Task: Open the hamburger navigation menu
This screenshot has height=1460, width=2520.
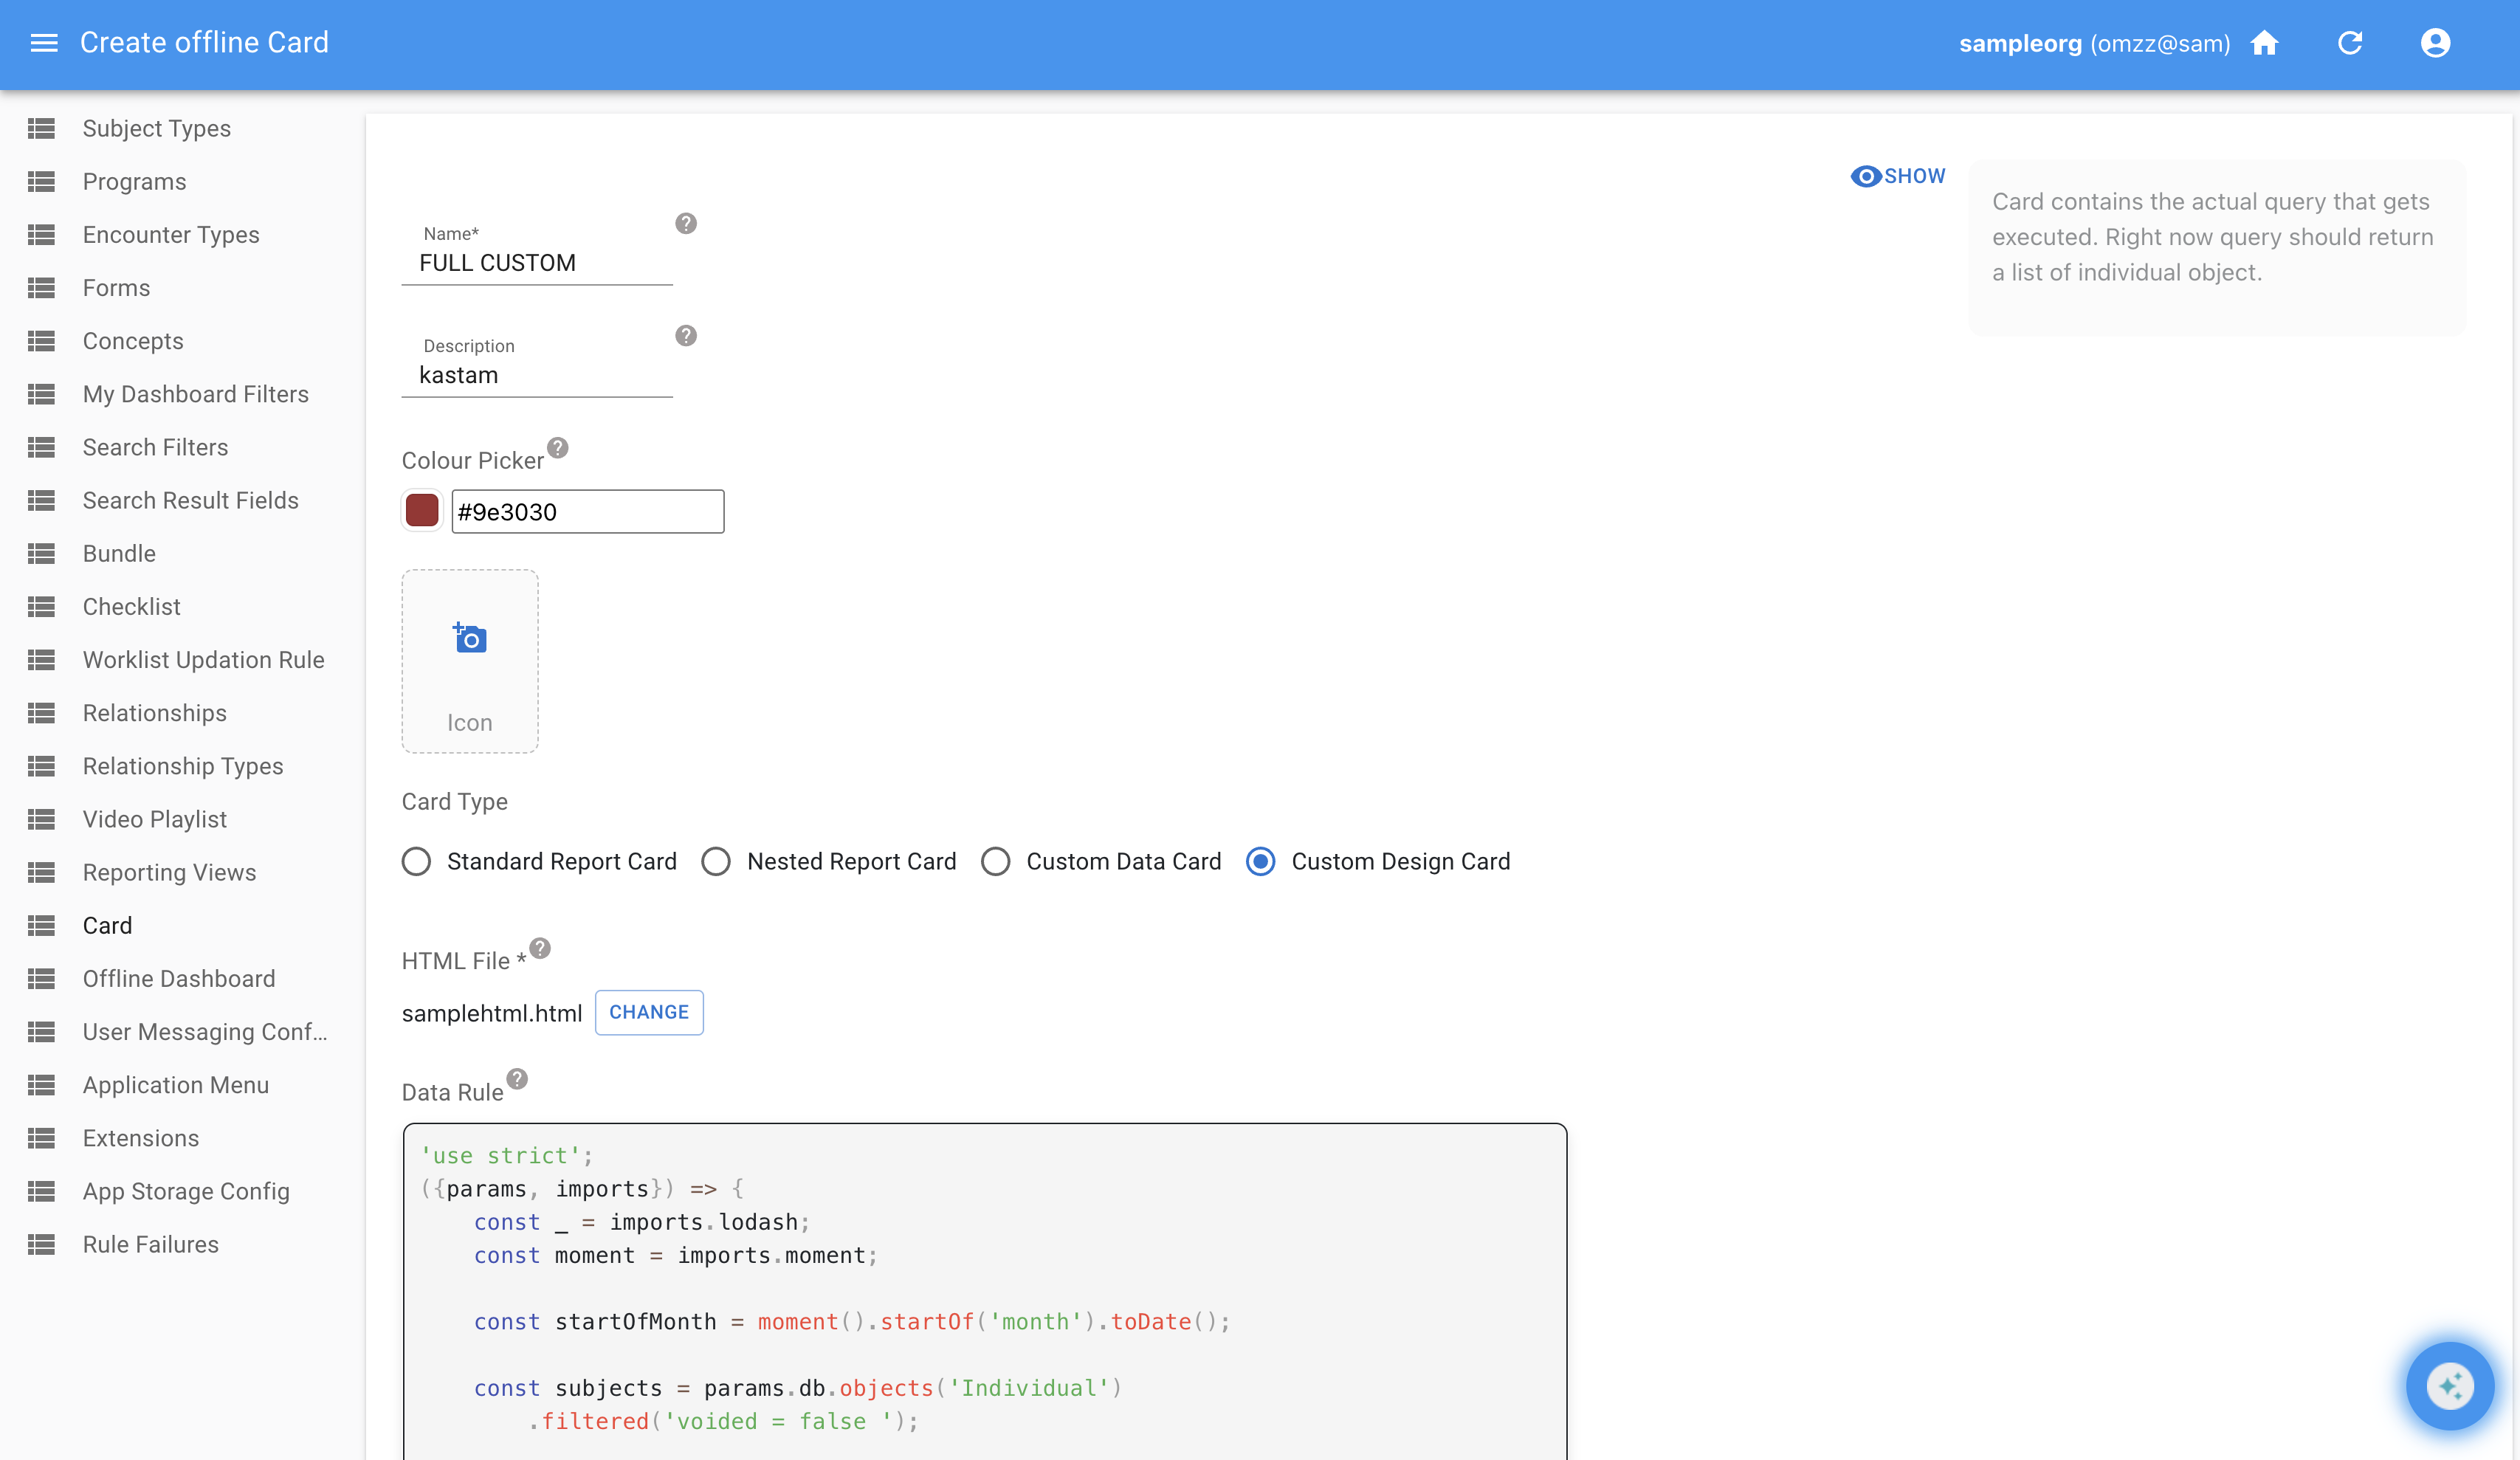Action: pos(44,43)
